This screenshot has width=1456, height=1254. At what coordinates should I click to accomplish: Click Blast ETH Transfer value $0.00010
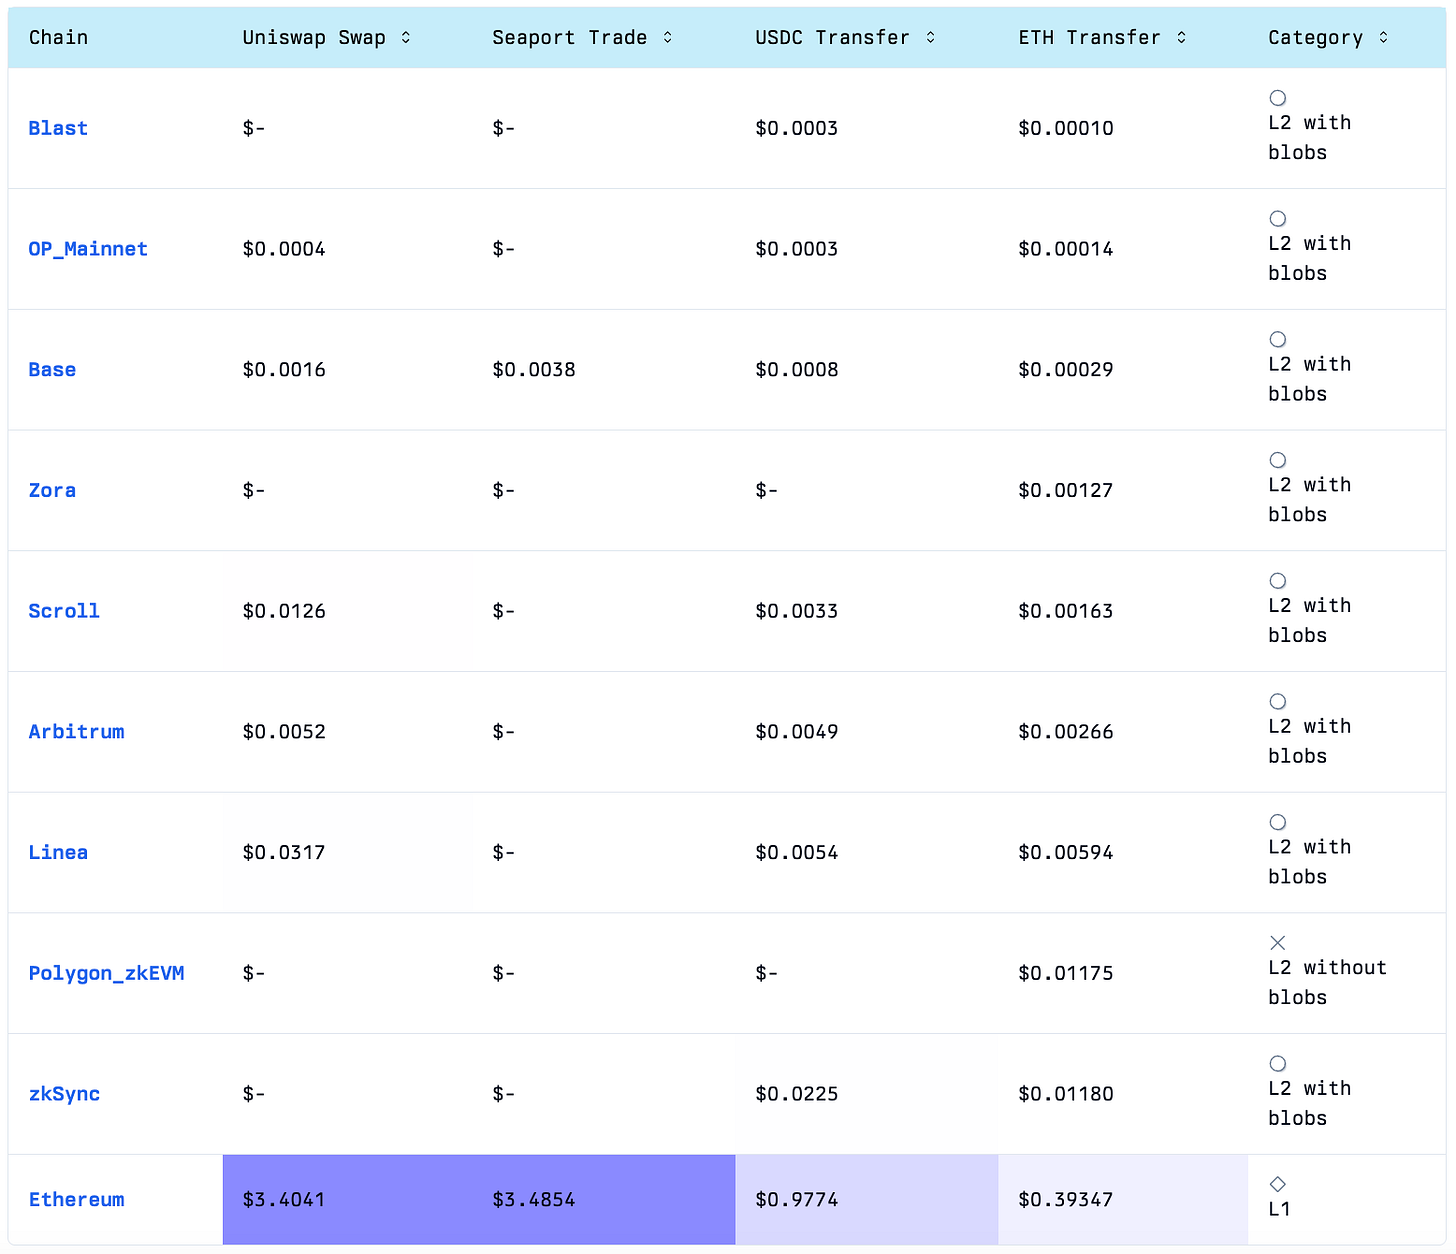pos(1066,128)
